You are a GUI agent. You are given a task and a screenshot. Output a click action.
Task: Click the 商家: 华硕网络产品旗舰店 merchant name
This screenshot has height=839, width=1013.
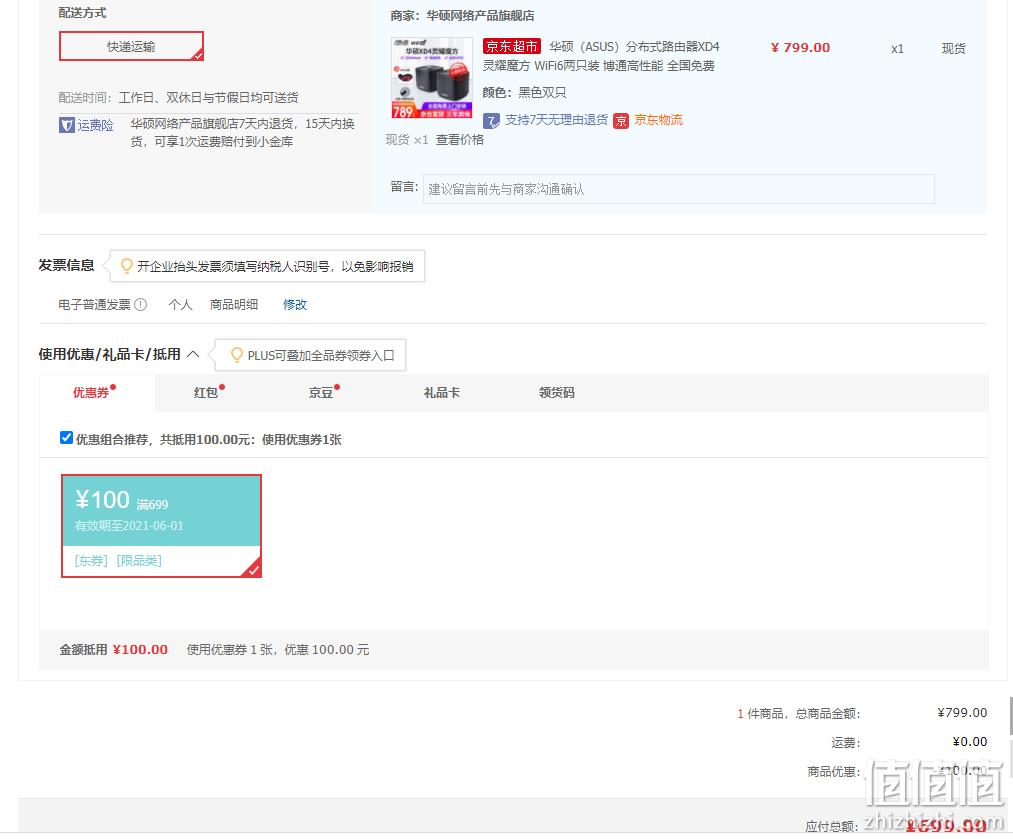pyautogui.click(x=463, y=16)
